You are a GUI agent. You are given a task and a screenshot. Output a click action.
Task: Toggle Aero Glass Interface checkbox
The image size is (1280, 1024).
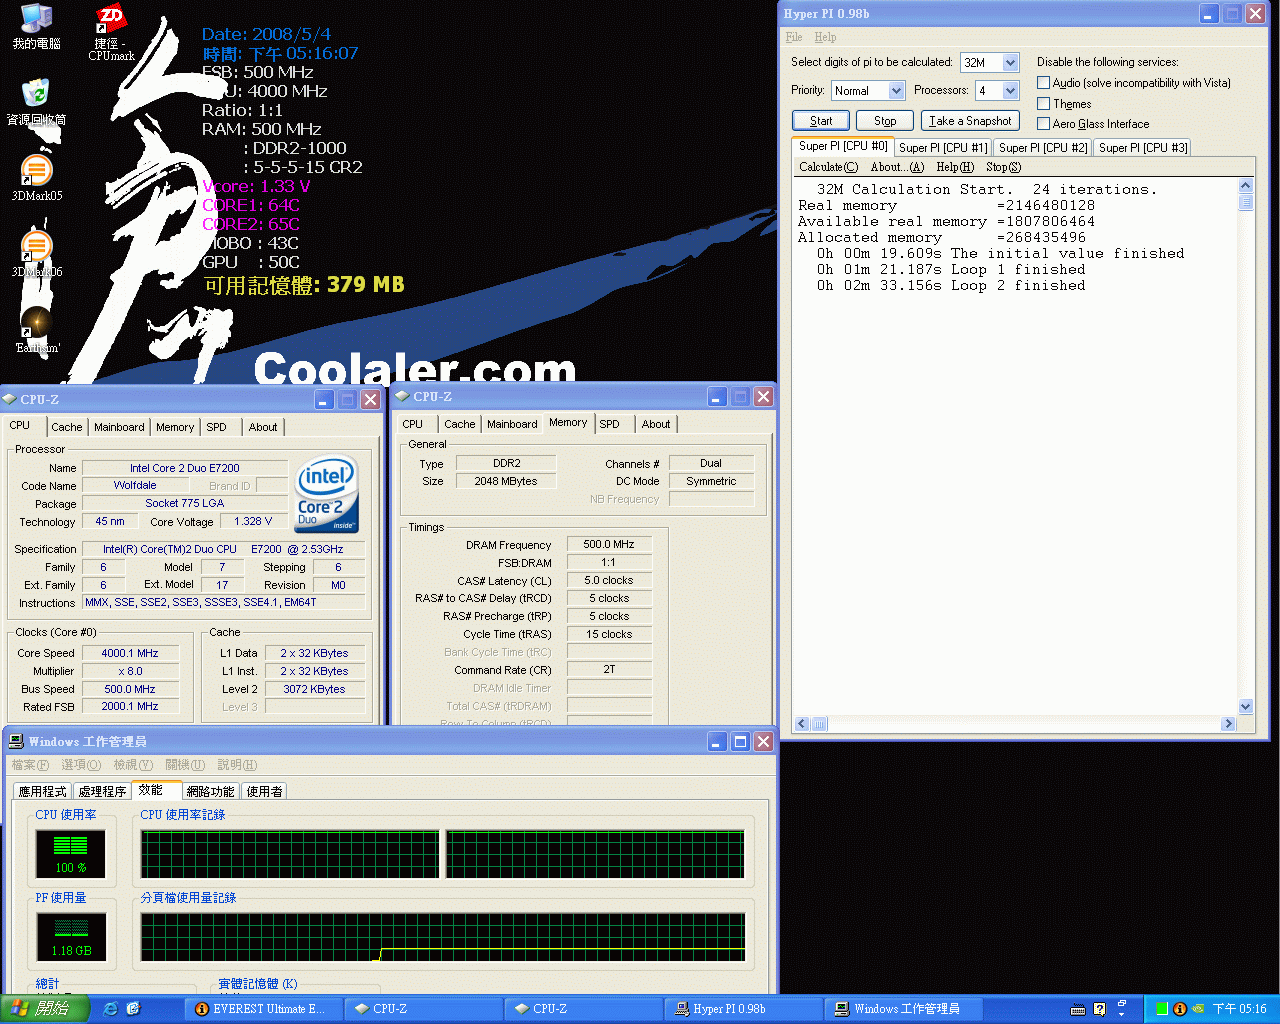(x=1043, y=124)
